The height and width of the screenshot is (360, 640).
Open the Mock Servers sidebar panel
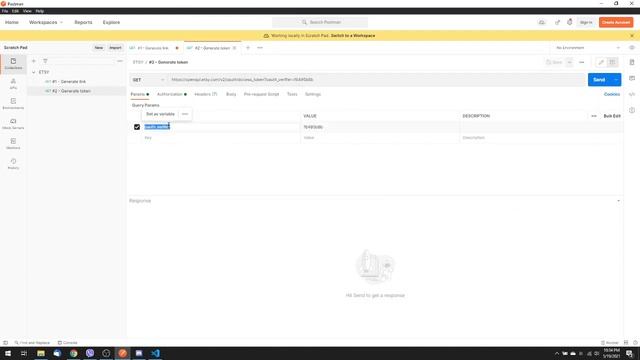pos(13,124)
